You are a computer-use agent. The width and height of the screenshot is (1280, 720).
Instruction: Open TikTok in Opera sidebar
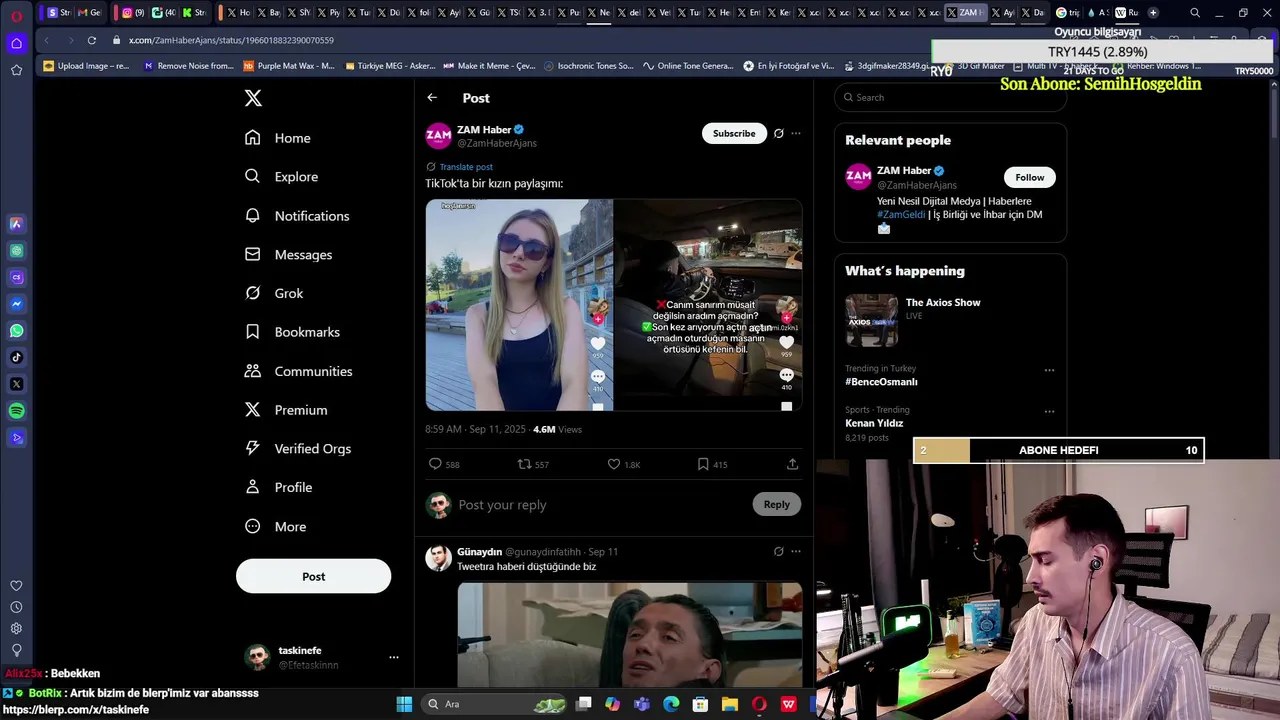click(16, 357)
